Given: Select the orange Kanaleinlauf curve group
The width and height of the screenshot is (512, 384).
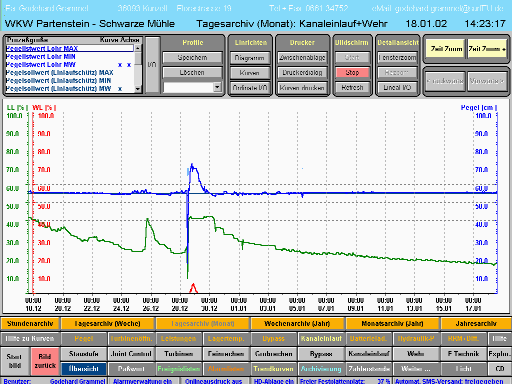Looking at the screenshot, I should point(321,339).
